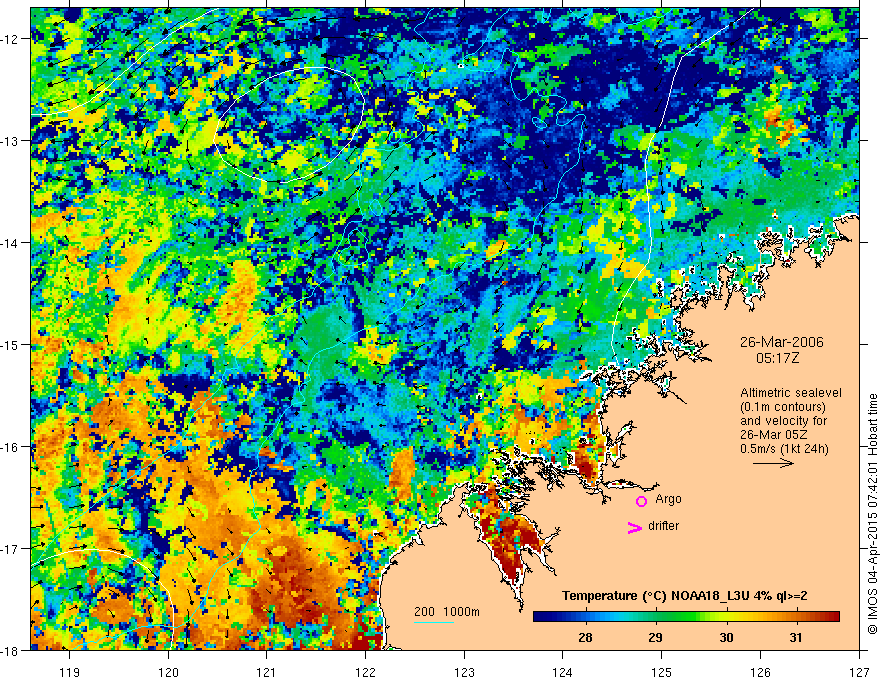This screenshot has width=880, height=680.
Task: Click latitude axis label -16
Action: point(11,447)
